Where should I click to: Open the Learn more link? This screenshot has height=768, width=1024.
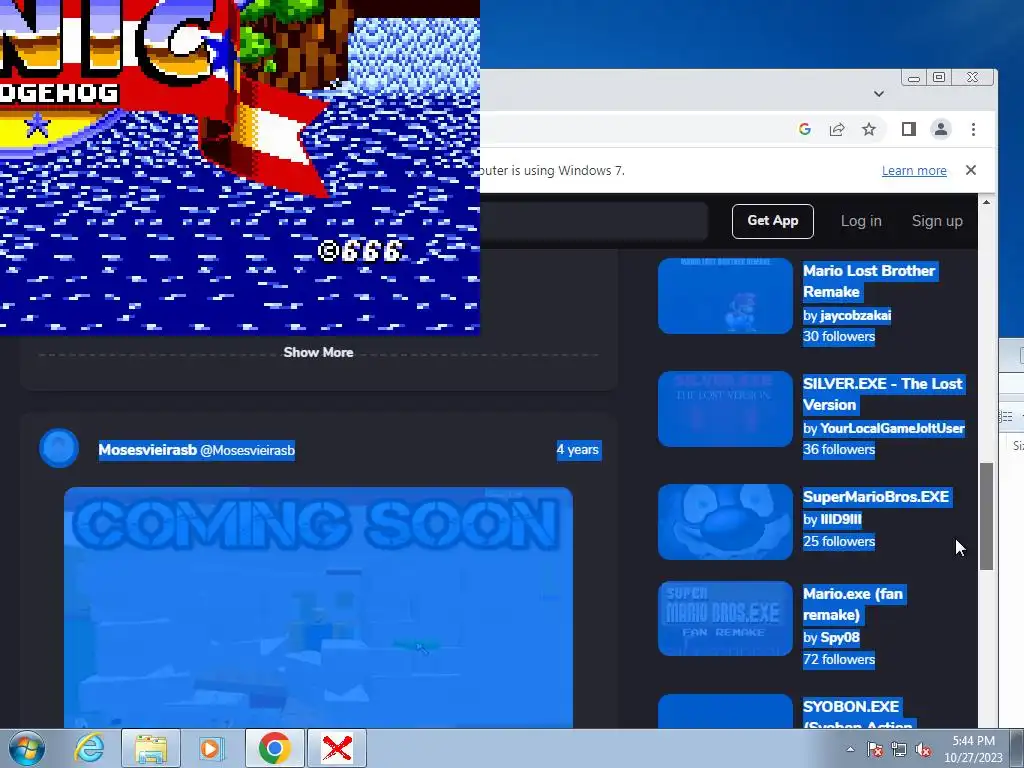(x=914, y=170)
